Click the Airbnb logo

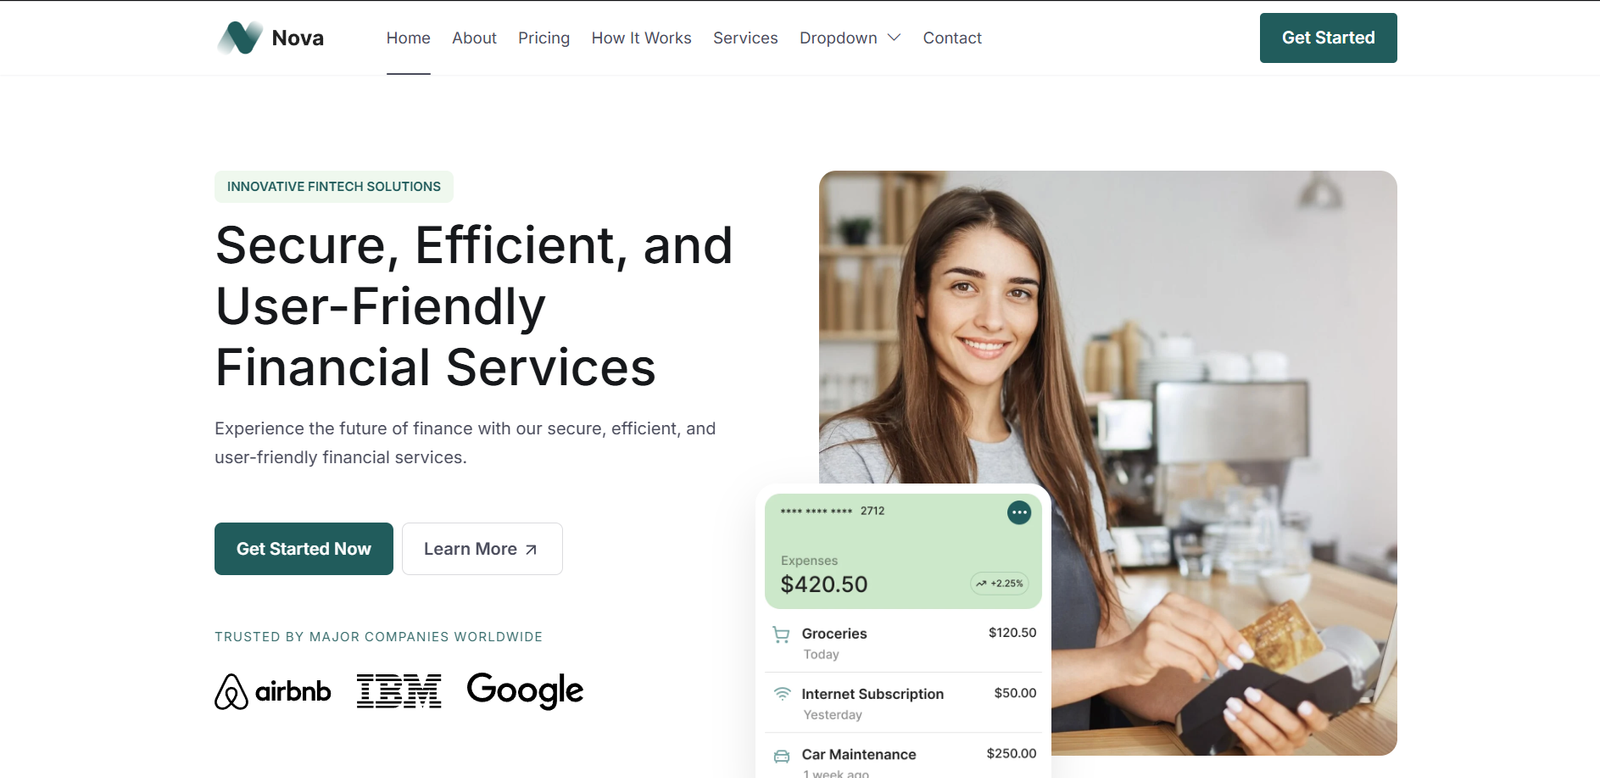pyautogui.click(x=273, y=691)
